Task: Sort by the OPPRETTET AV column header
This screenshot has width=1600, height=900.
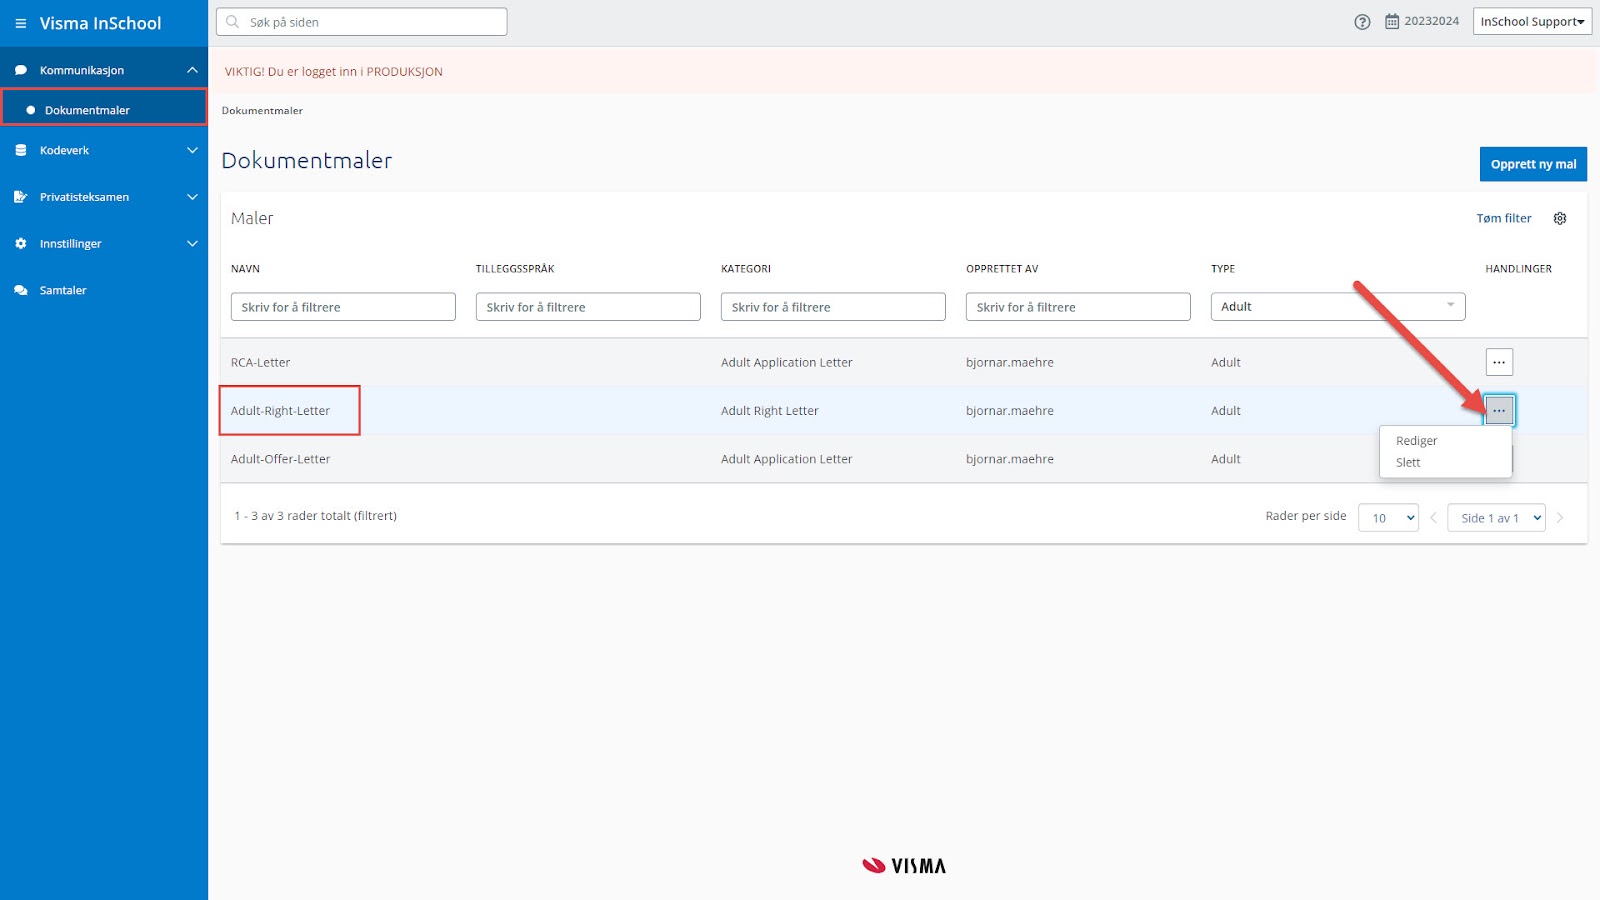Action: 1002,269
